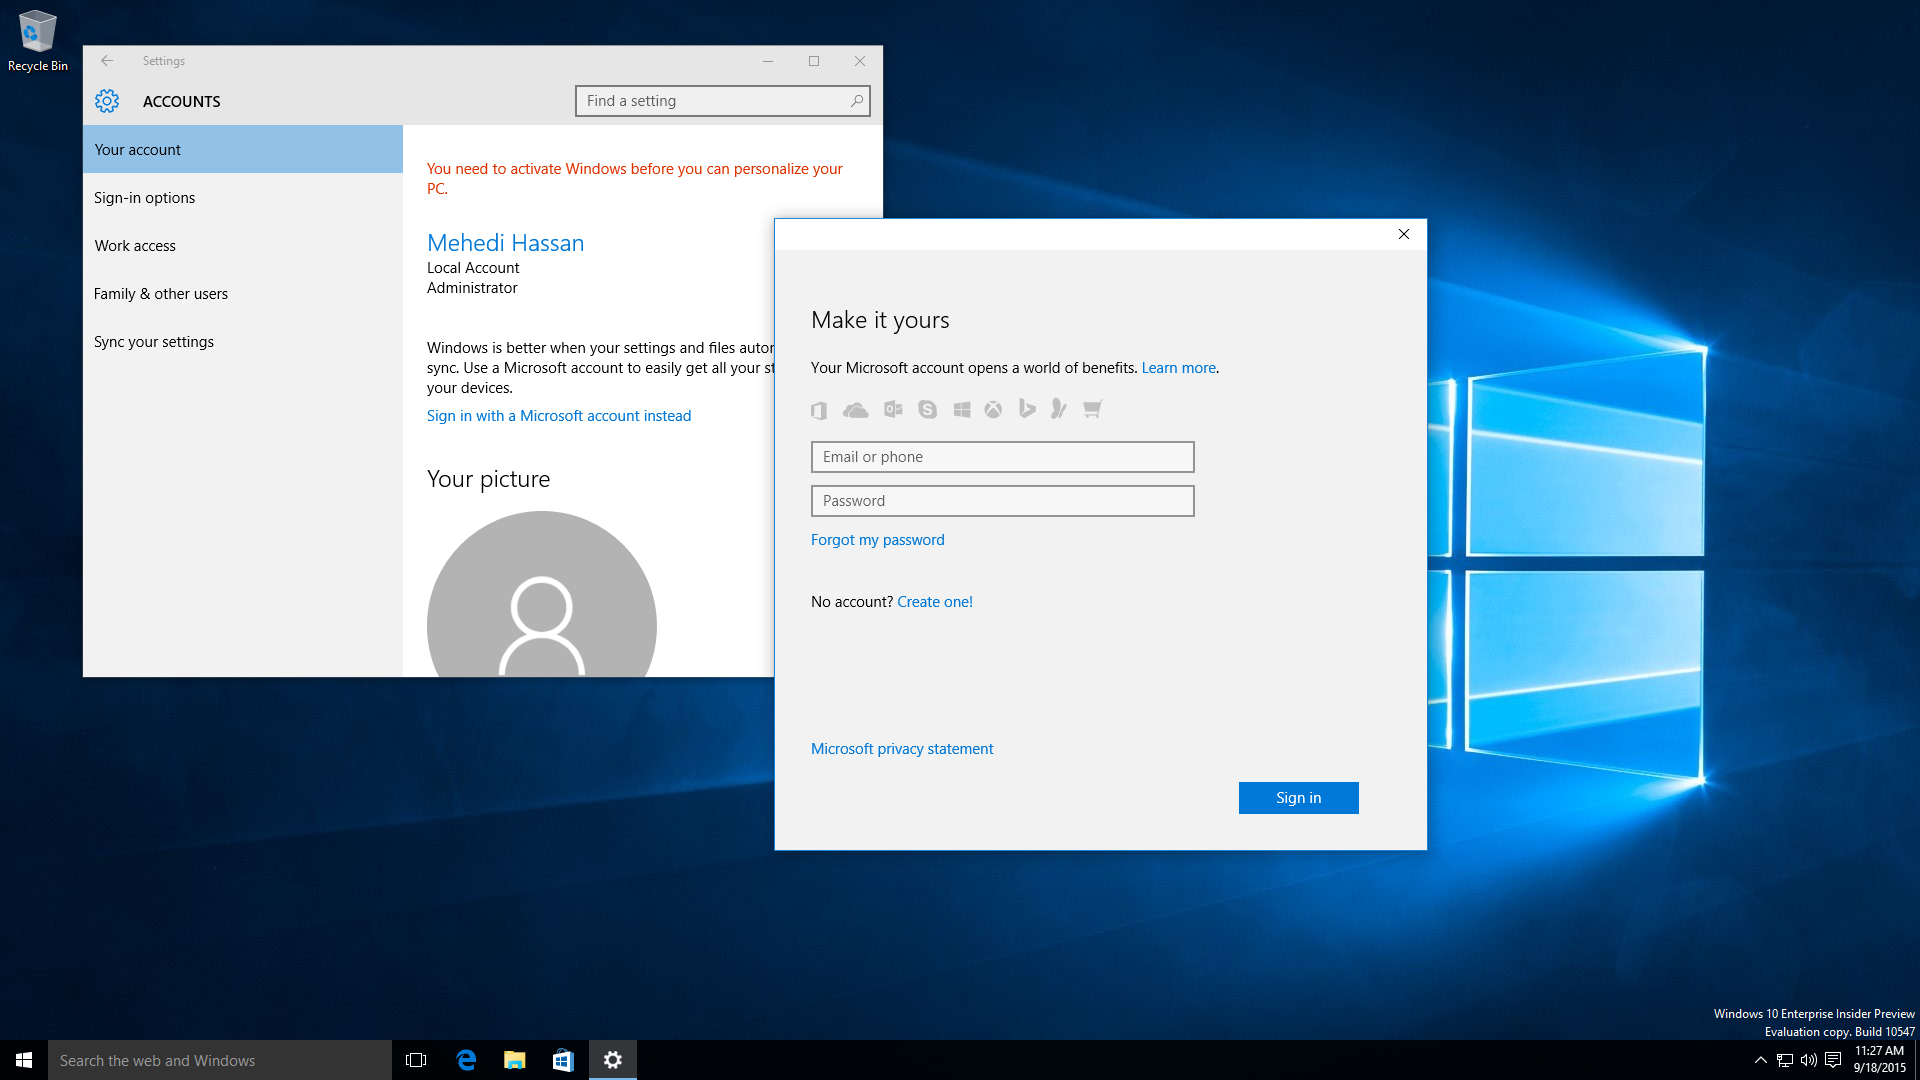
Task: Launch Microsoft Edge from the taskbar
Action: [466, 1060]
